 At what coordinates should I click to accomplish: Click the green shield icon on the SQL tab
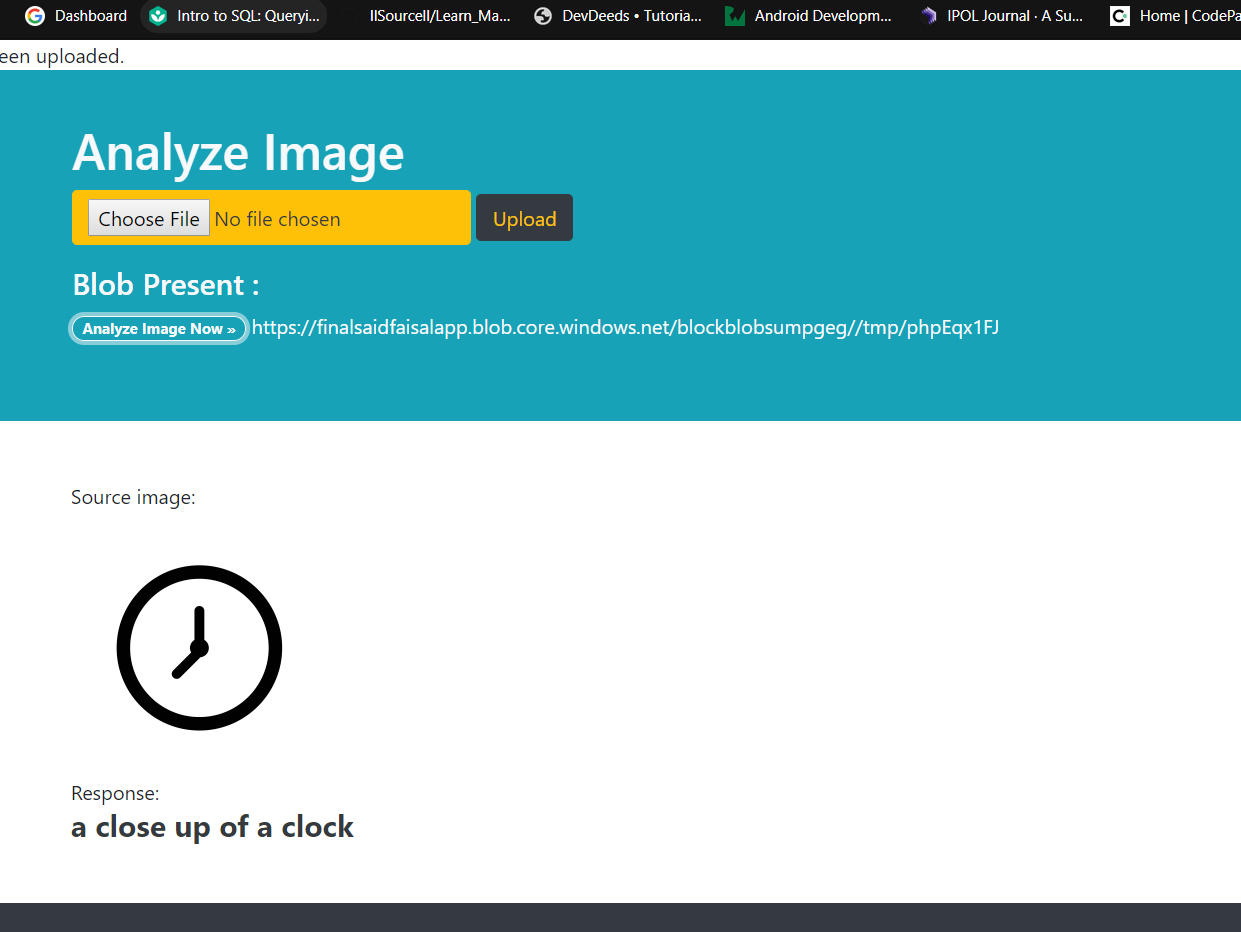[x=157, y=16]
